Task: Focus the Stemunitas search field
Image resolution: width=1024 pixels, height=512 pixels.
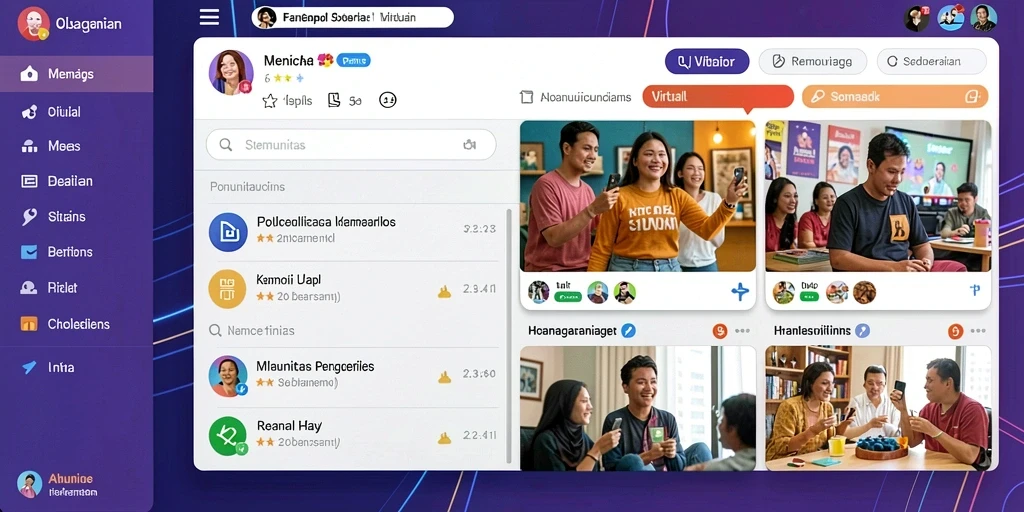Action: point(351,145)
